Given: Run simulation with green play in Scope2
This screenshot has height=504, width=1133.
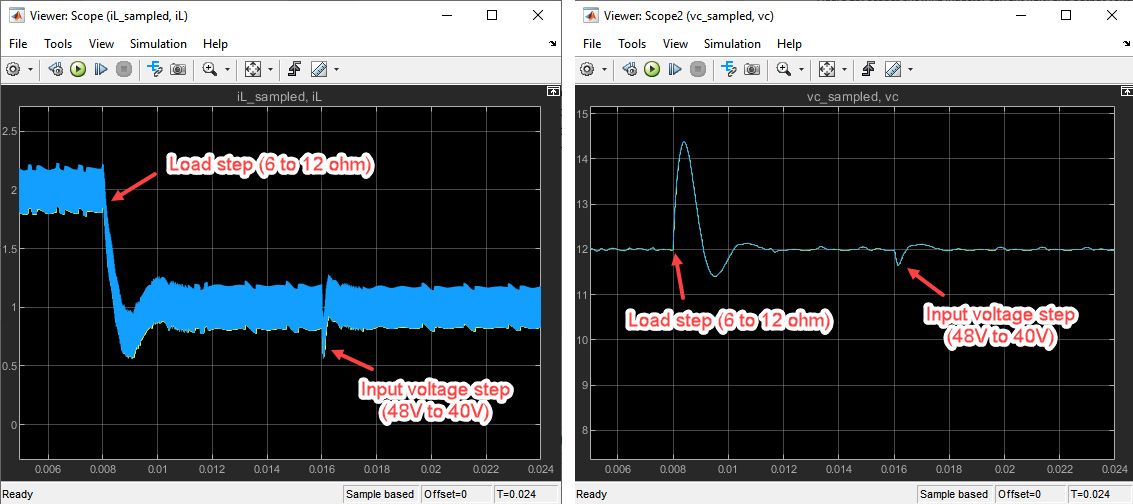Looking at the screenshot, I should point(652,69).
